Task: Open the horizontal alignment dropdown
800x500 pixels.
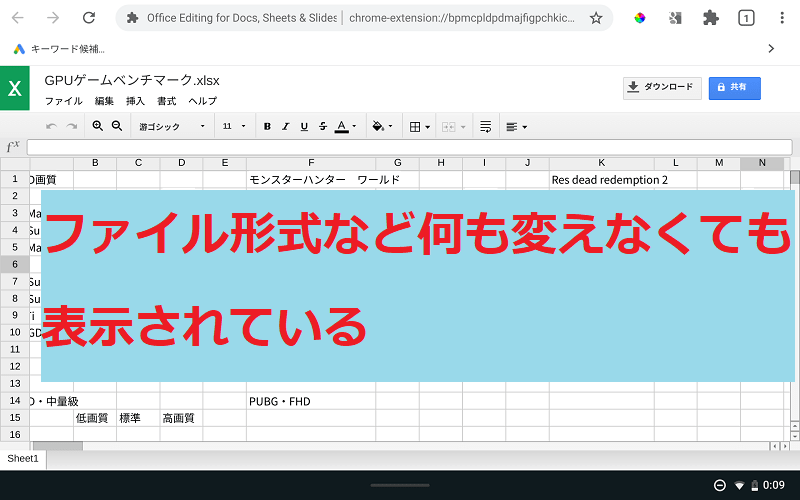Action: click(x=516, y=127)
